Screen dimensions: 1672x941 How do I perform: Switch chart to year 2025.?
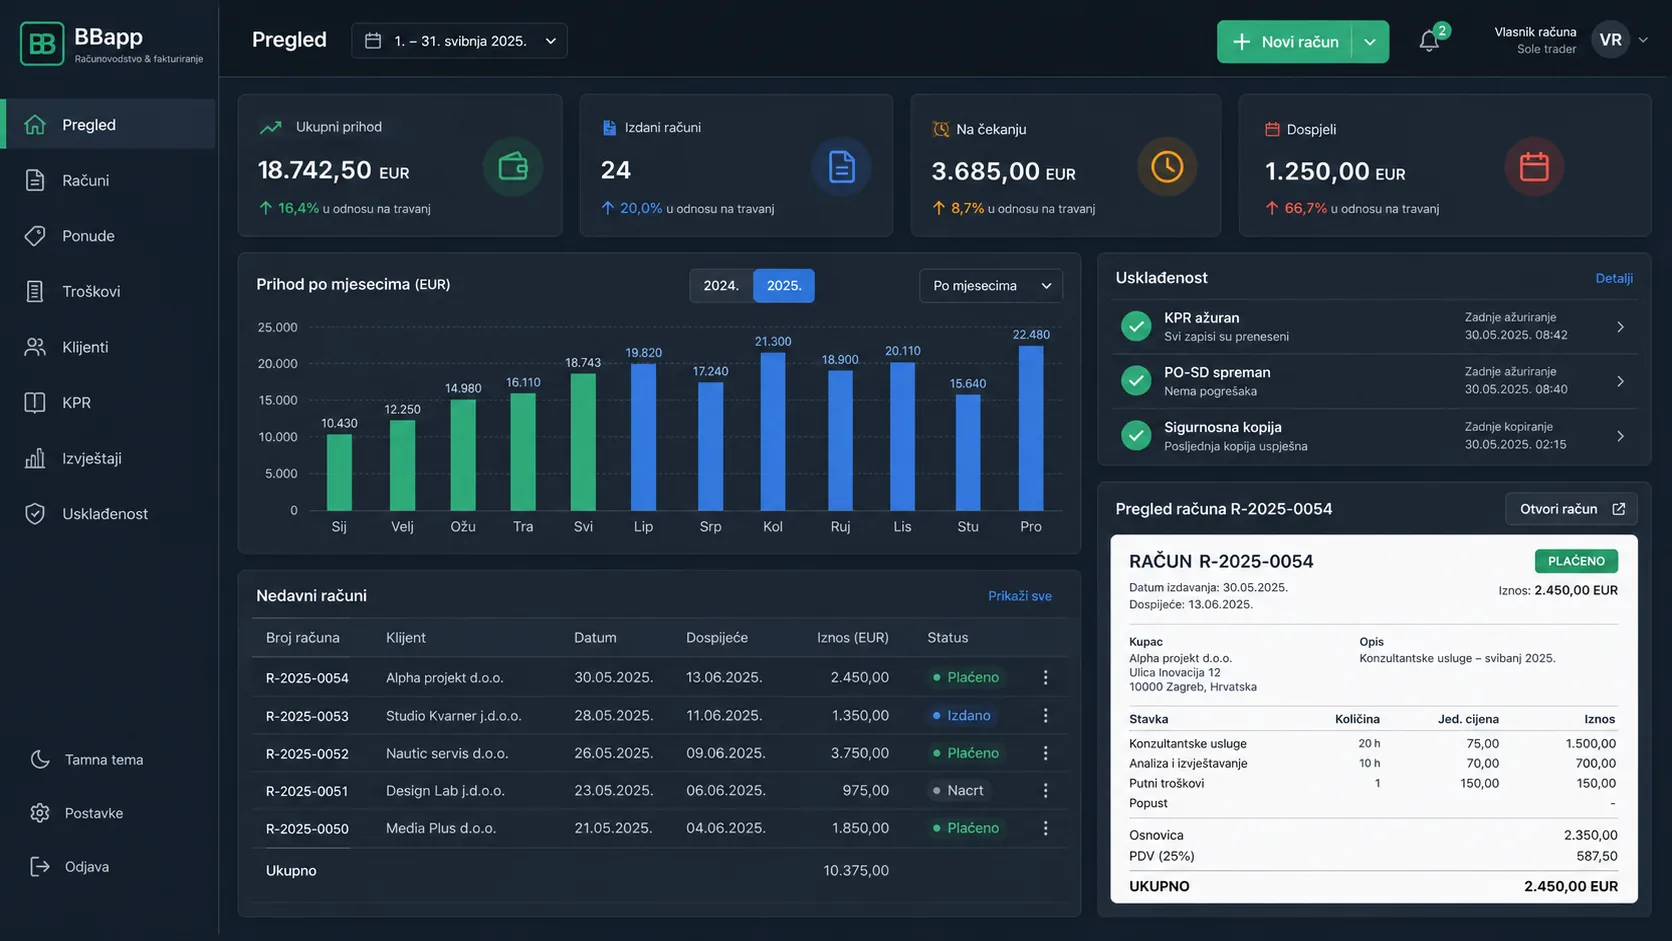784,286
